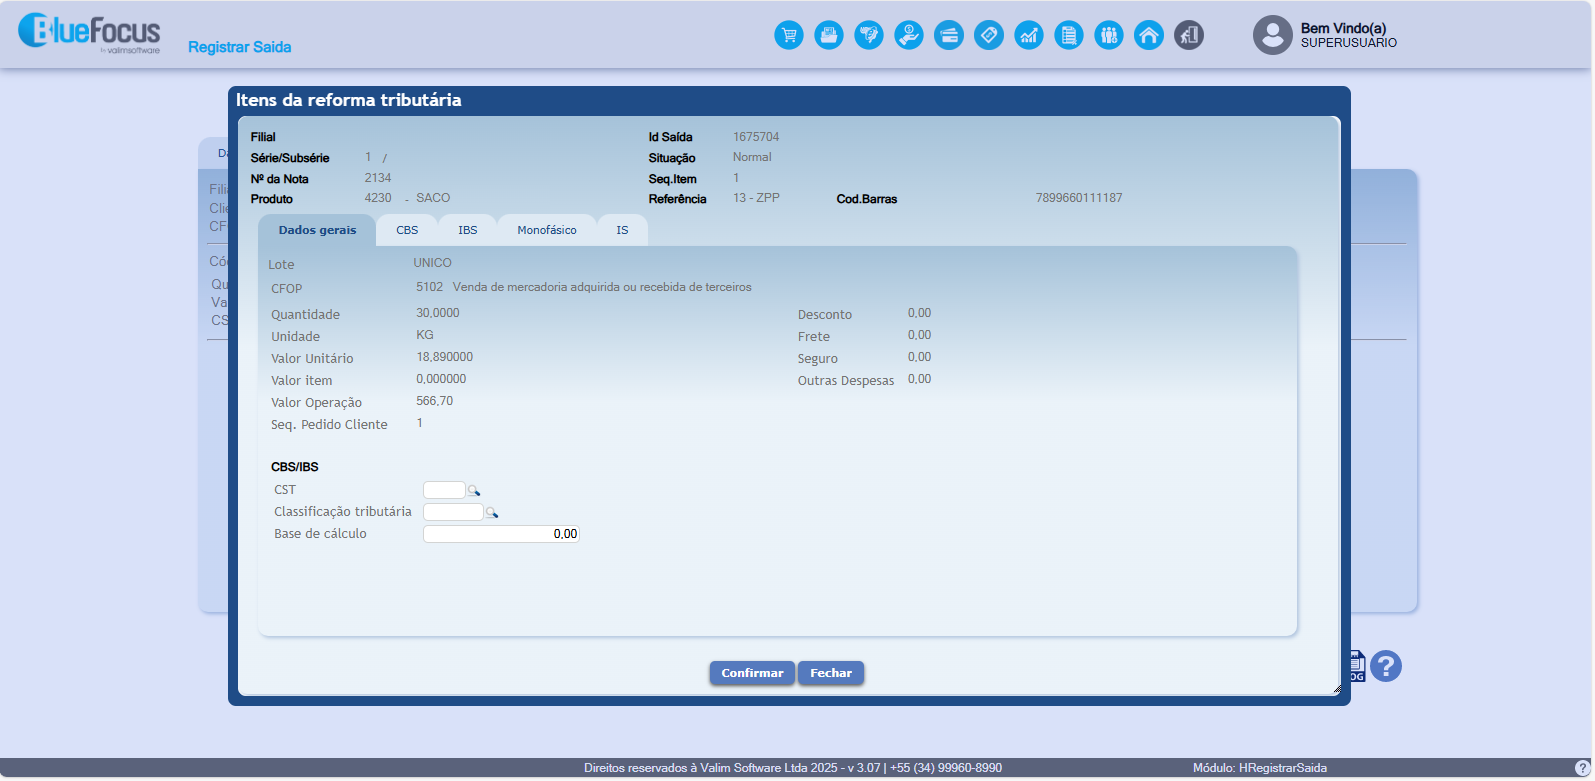Click the footer copyright text
Viewport: 1595px width, 781px height.
coord(793,768)
